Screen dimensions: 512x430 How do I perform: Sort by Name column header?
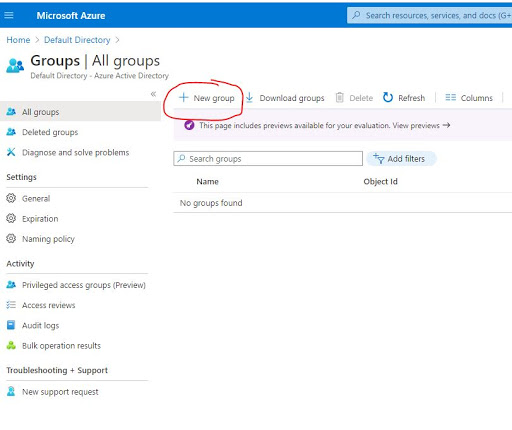[x=207, y=182]
